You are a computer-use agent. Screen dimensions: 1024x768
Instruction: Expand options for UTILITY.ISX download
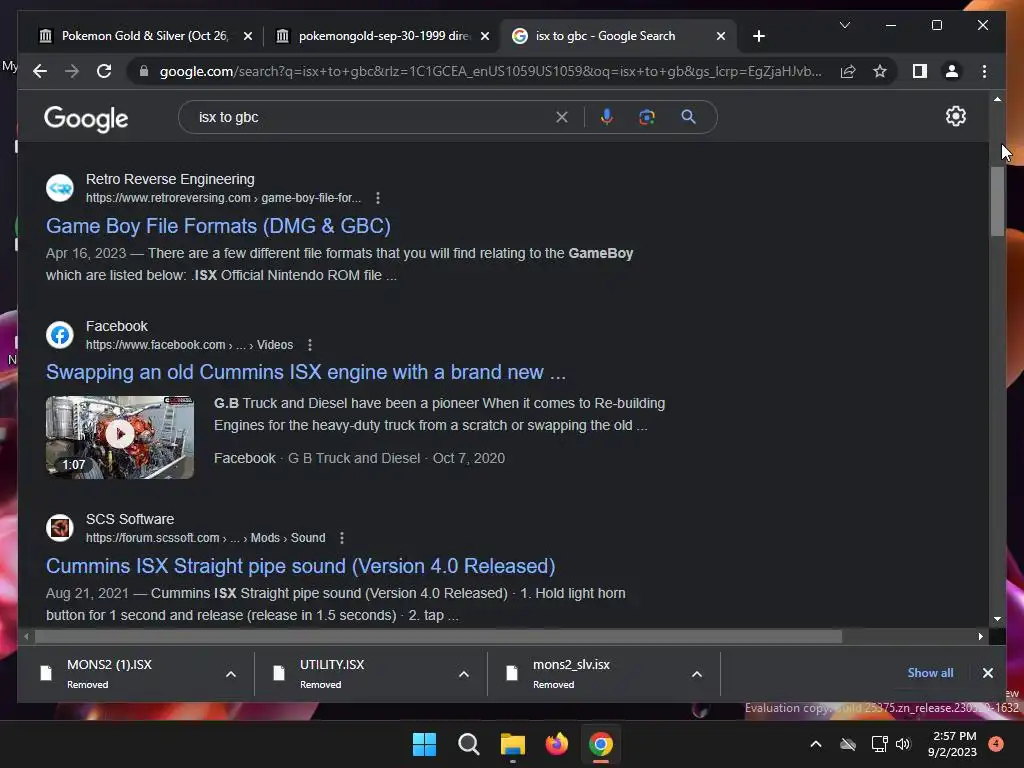tap(464, 674)
